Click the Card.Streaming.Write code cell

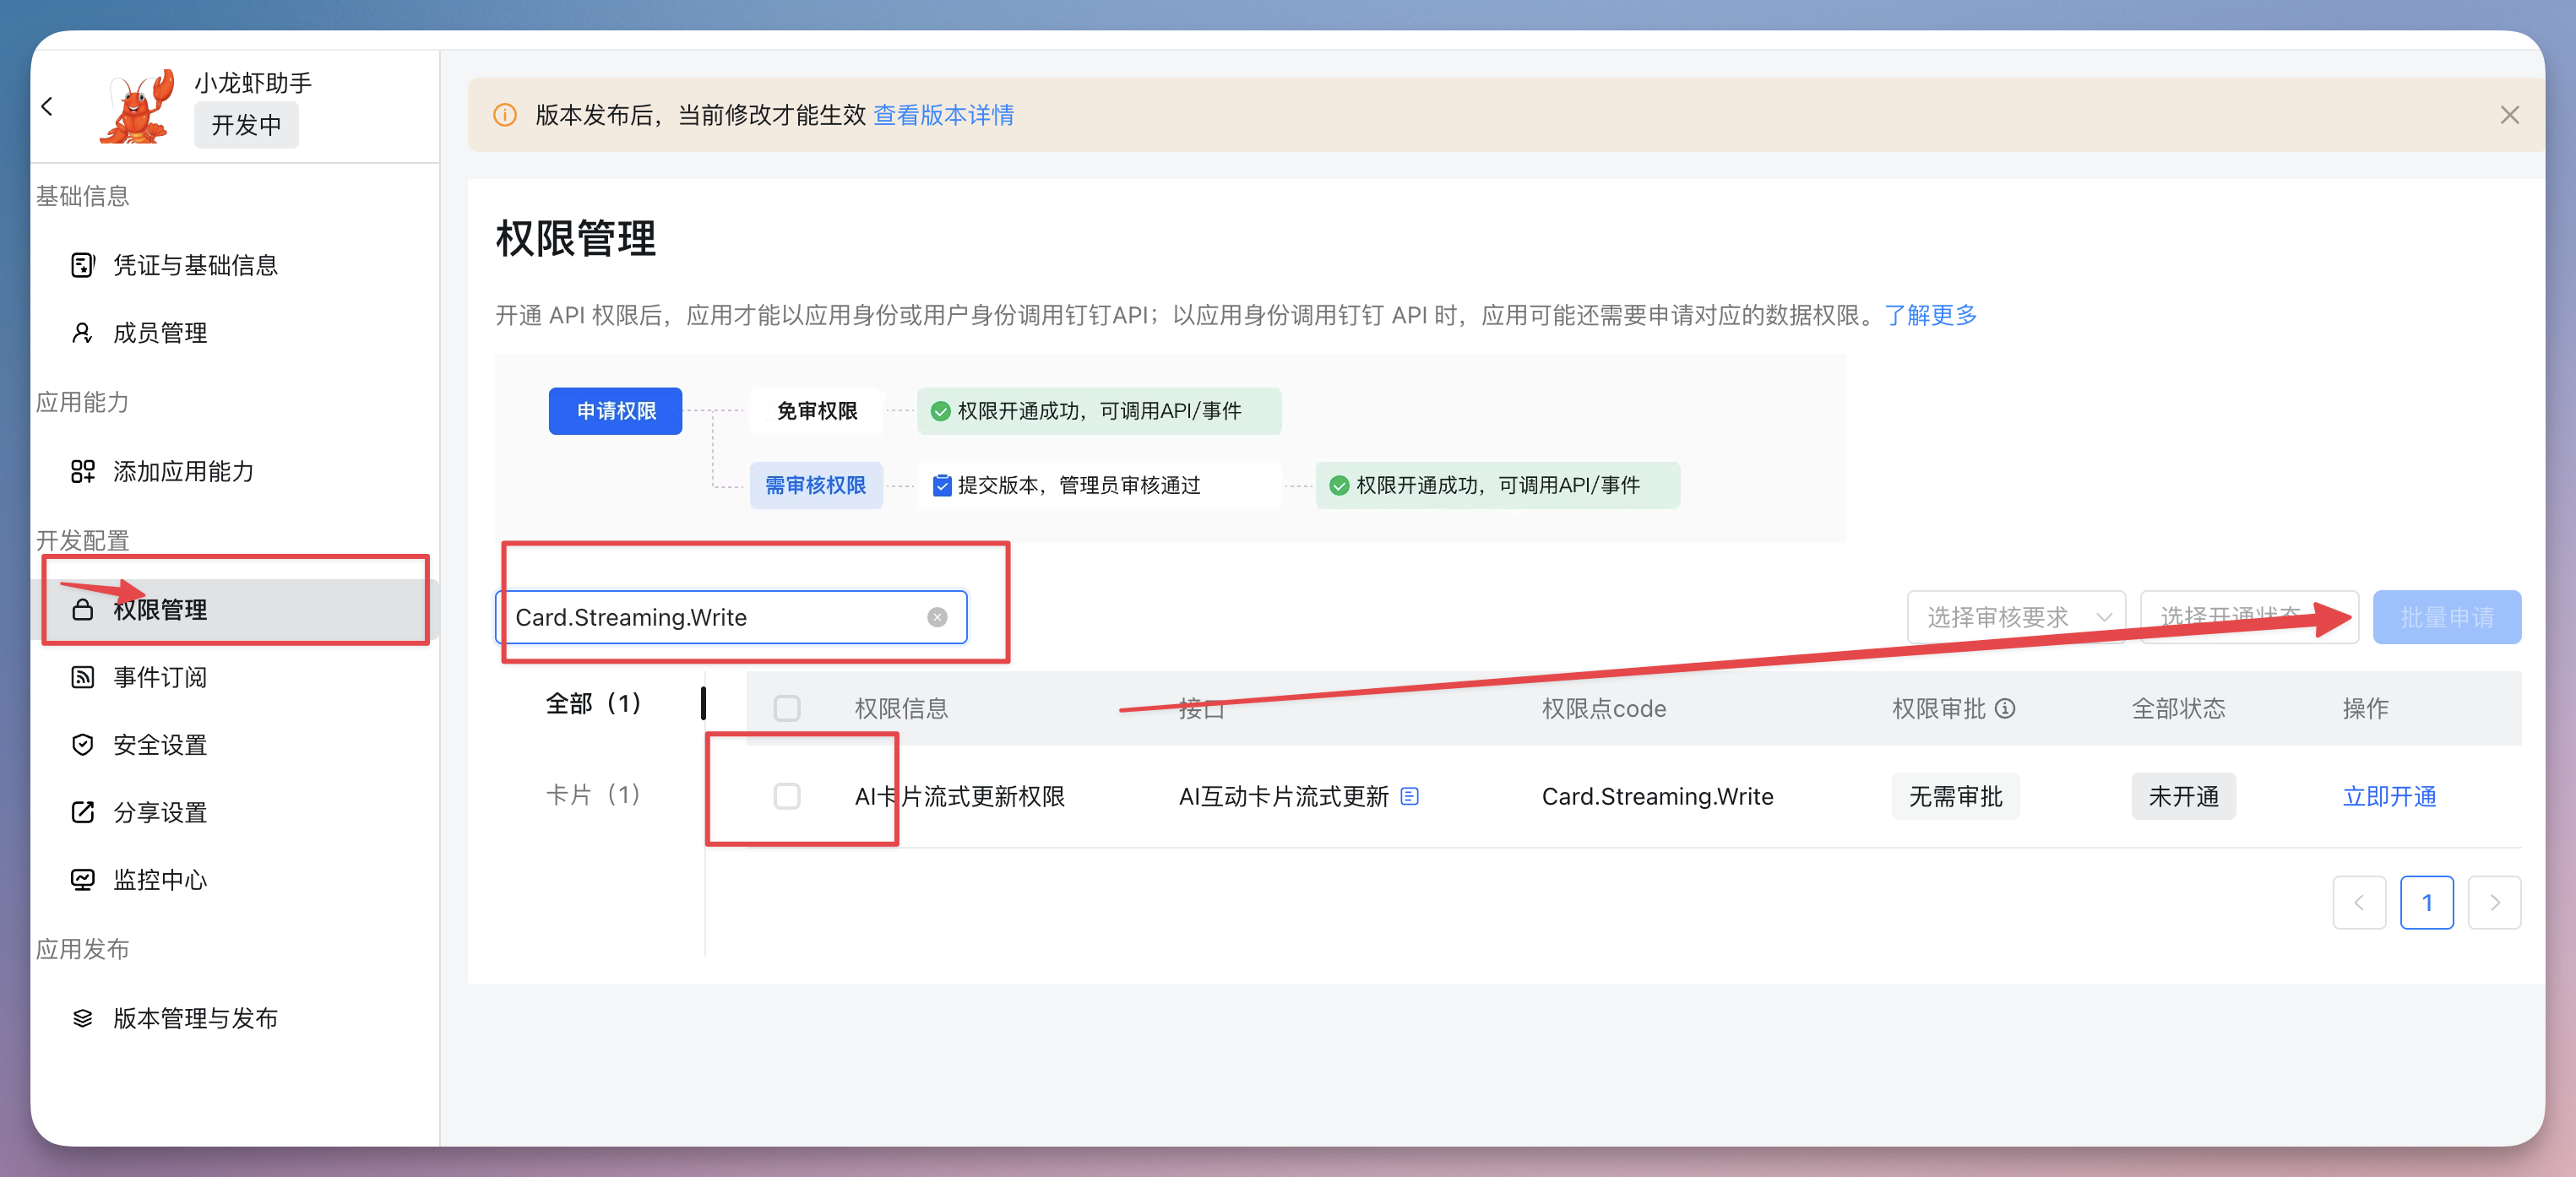[x=1657, y=796]
